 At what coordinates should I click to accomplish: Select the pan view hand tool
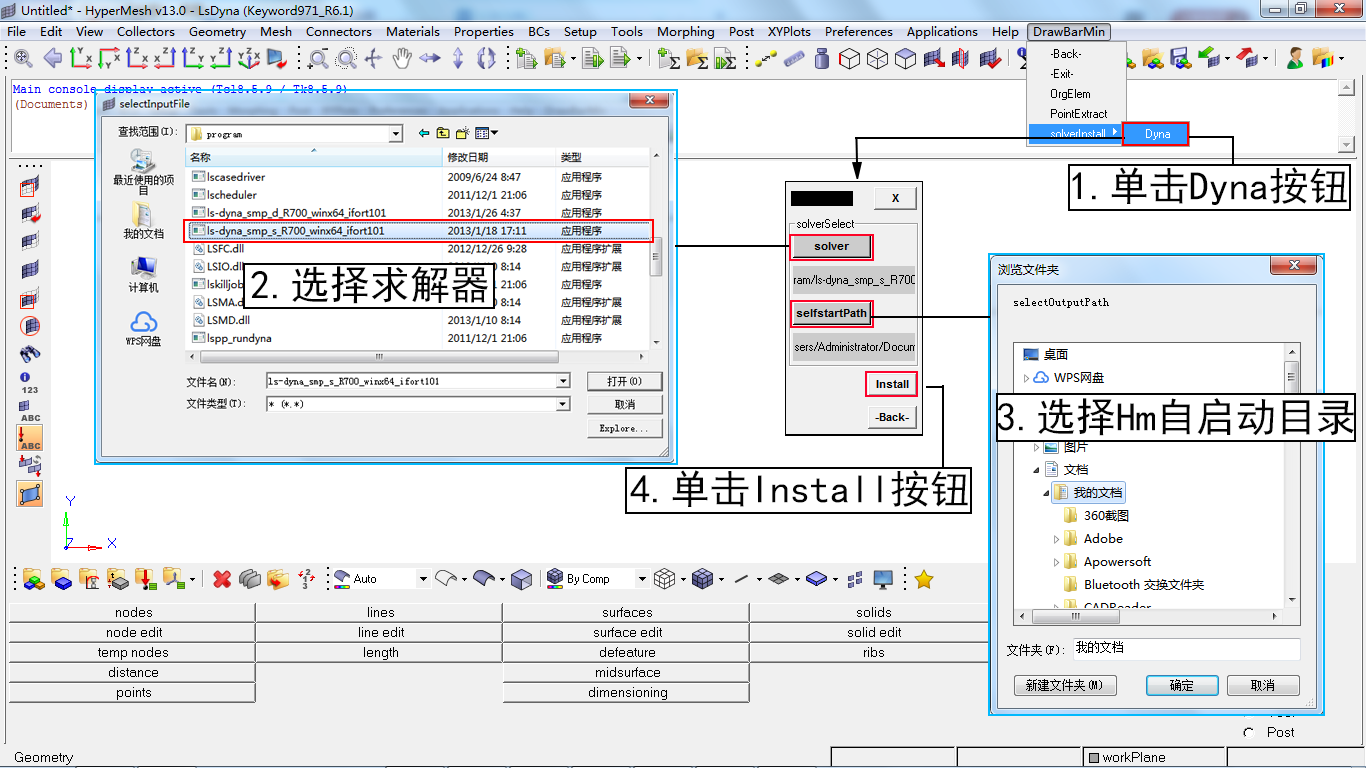[x=402, y=60]
